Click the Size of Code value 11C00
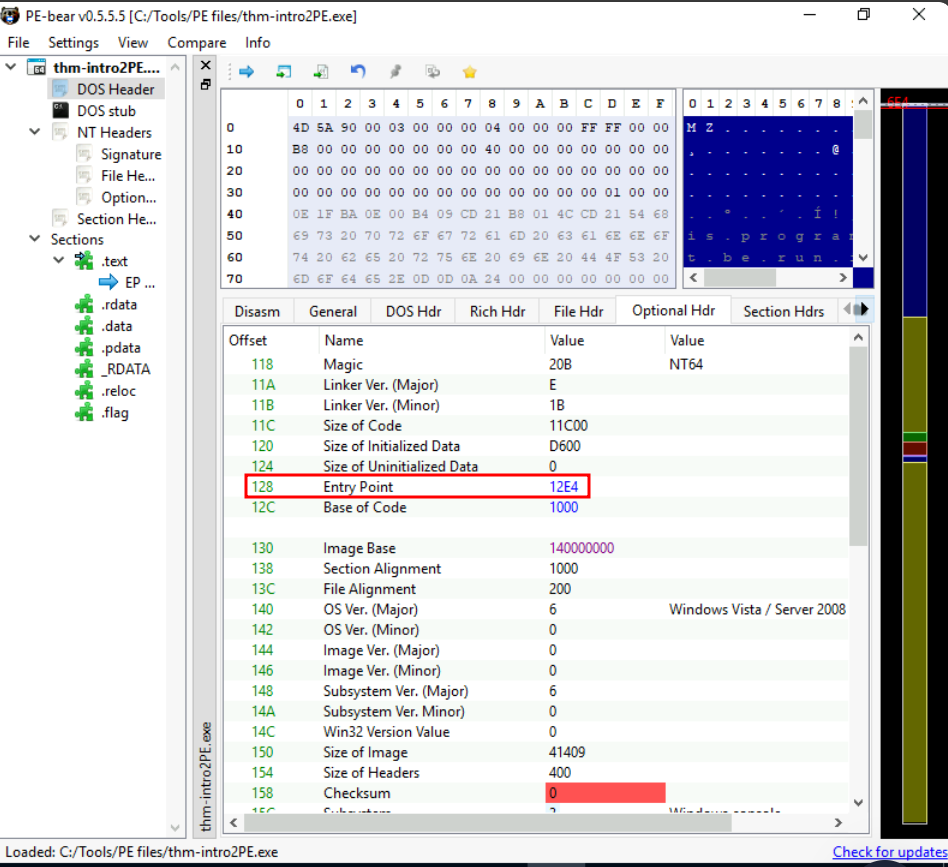This screenshot has height=867, width=948. pyautogui.click(x=568, y=426)
